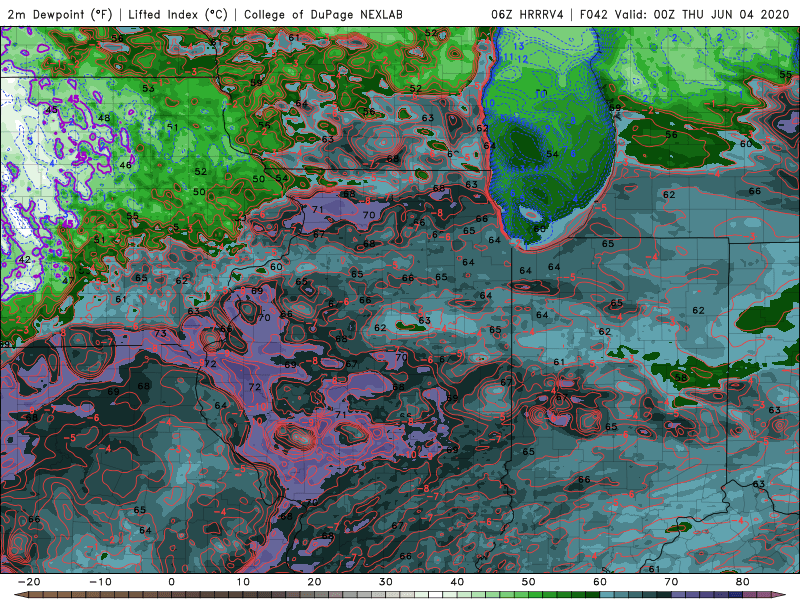This screenshot has height=600, width=800.
Task: Click the 47 dewpoint value on the map
Action: coord(68,281)
